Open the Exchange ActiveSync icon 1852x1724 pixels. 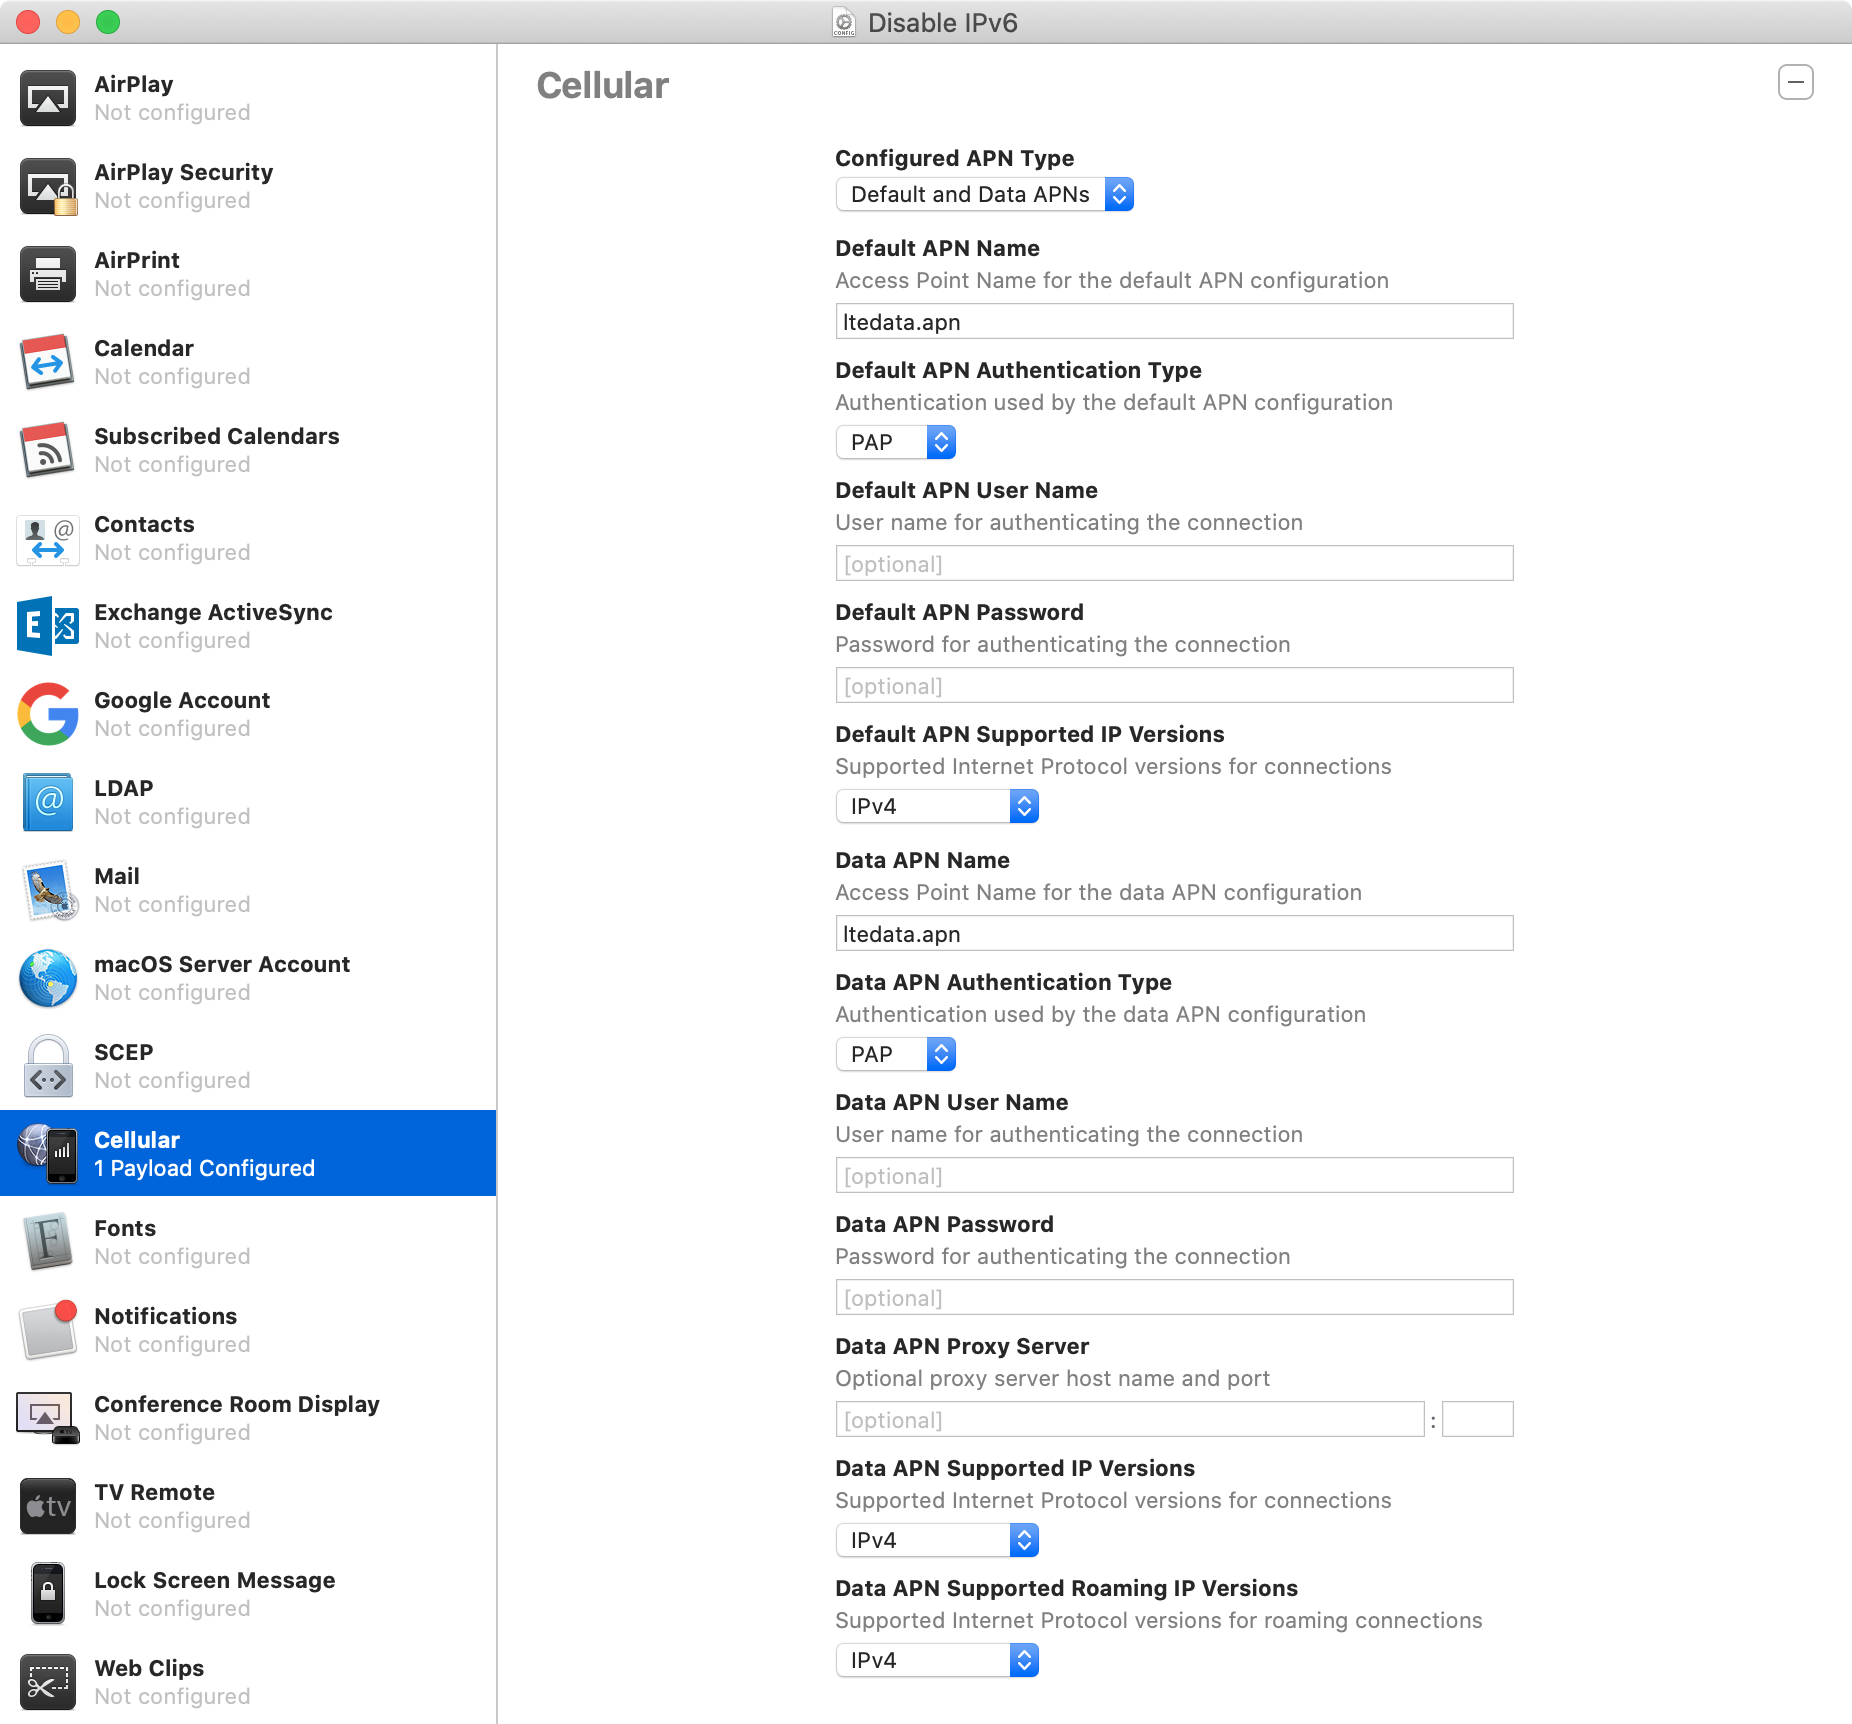point(47,626)
